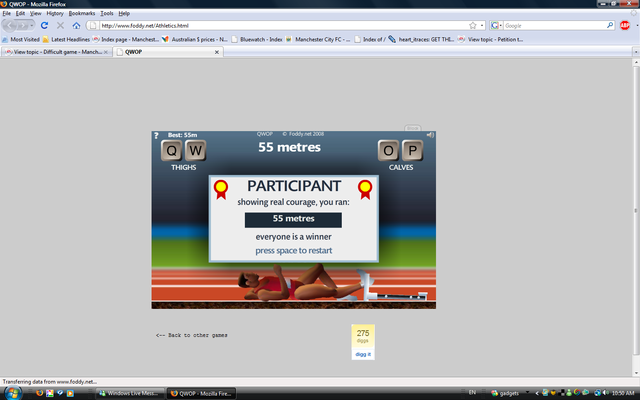The width and height of the screenshot is (640, 400).
Task: Close the QWOP tab
Action: coord(217,52)
